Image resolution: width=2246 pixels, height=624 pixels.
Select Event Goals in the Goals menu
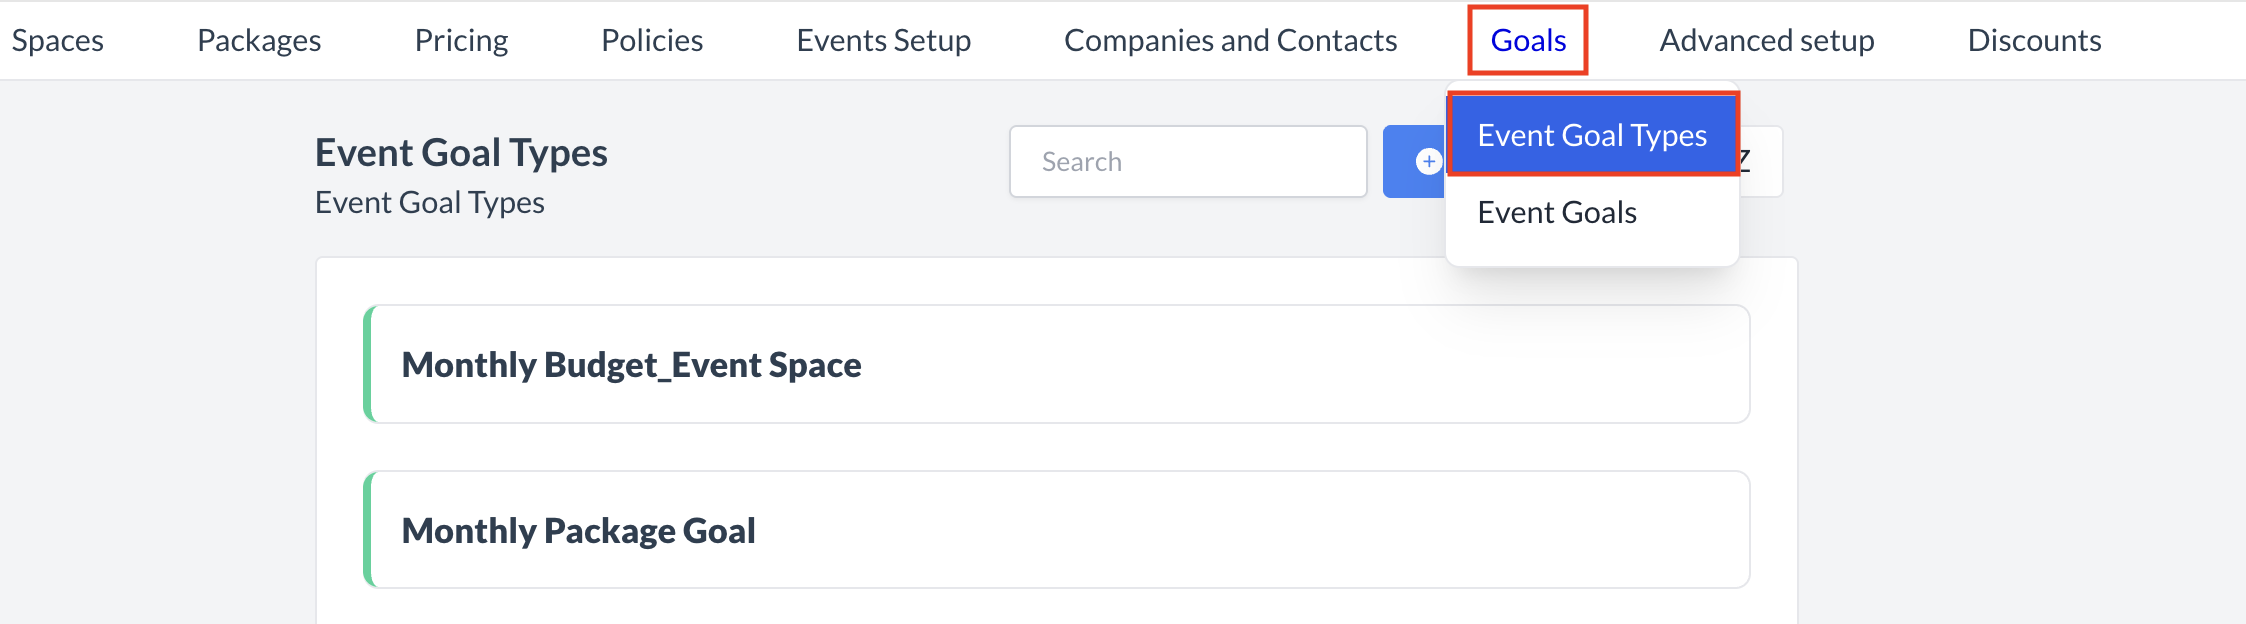pos(1557,212)
